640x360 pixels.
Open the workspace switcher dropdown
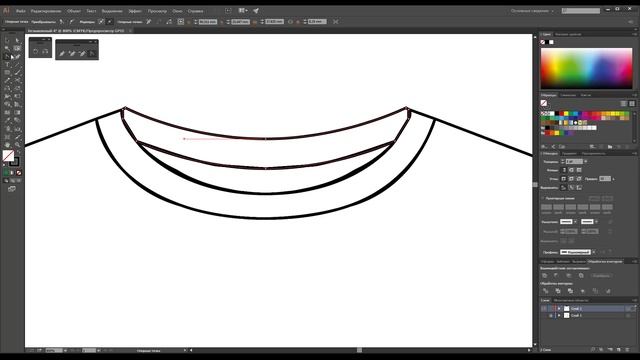(x=532, y=11)
